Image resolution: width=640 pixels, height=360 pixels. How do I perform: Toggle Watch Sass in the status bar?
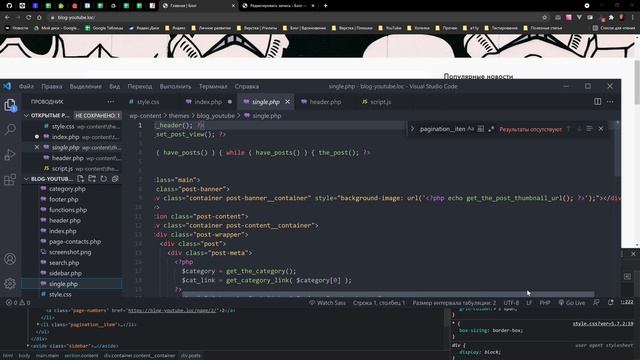(327, 302)
